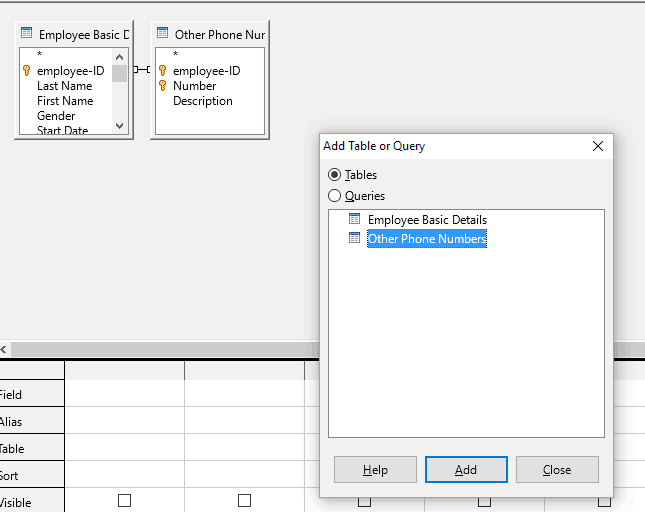This screenshot has width=645, height=512.
Task: Click left arrow of horizontal scrollbar
Action: pyautogui.click(x=4, y=350)
